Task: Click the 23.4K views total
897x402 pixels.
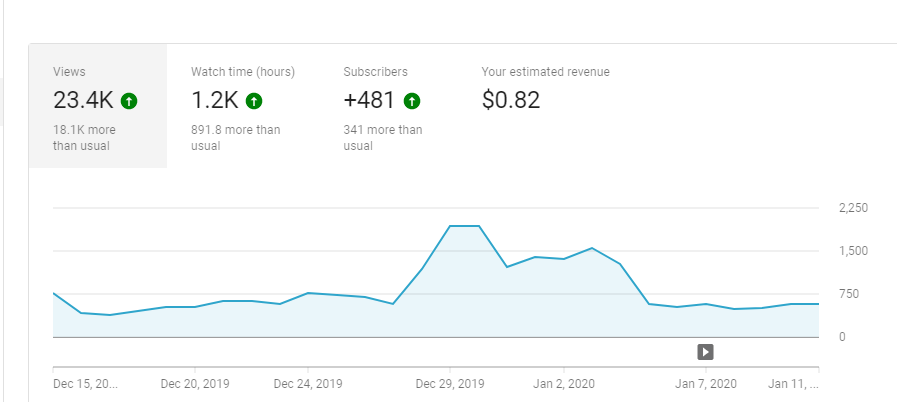Action: (x=84, y=101)
